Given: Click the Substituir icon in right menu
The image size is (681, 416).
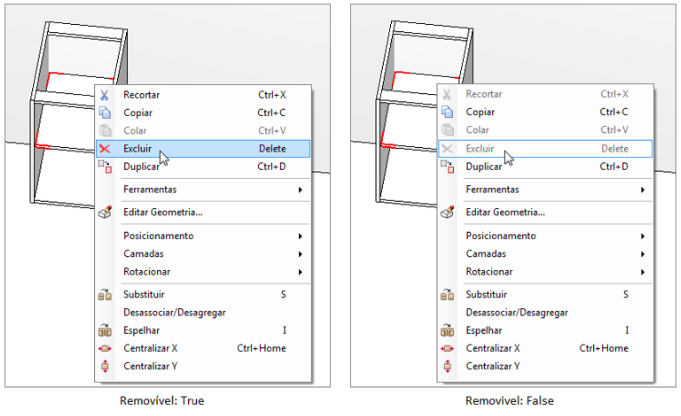Looking at the screenshot, I should 447,294.
